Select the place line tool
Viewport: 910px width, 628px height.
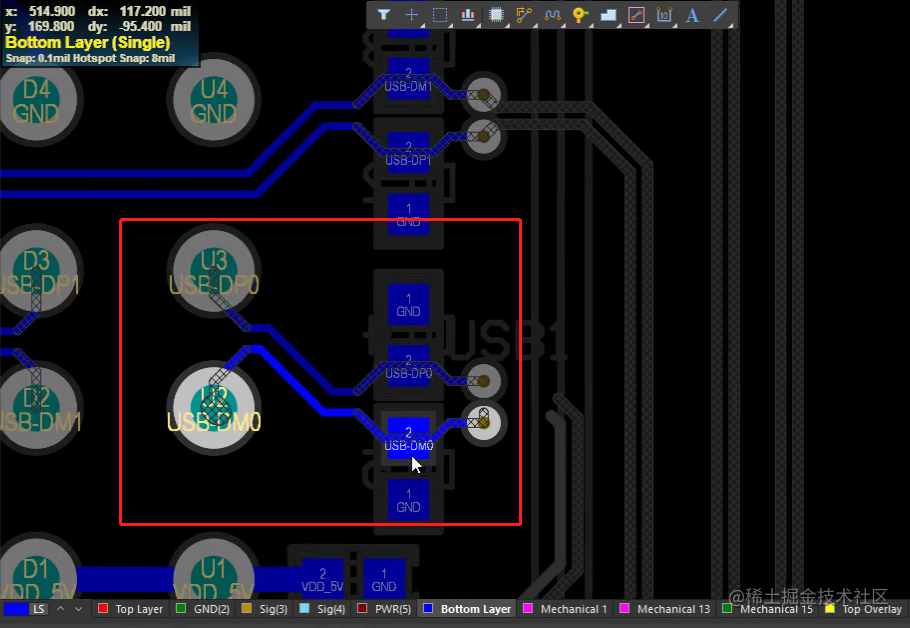[x=720, y=15]
